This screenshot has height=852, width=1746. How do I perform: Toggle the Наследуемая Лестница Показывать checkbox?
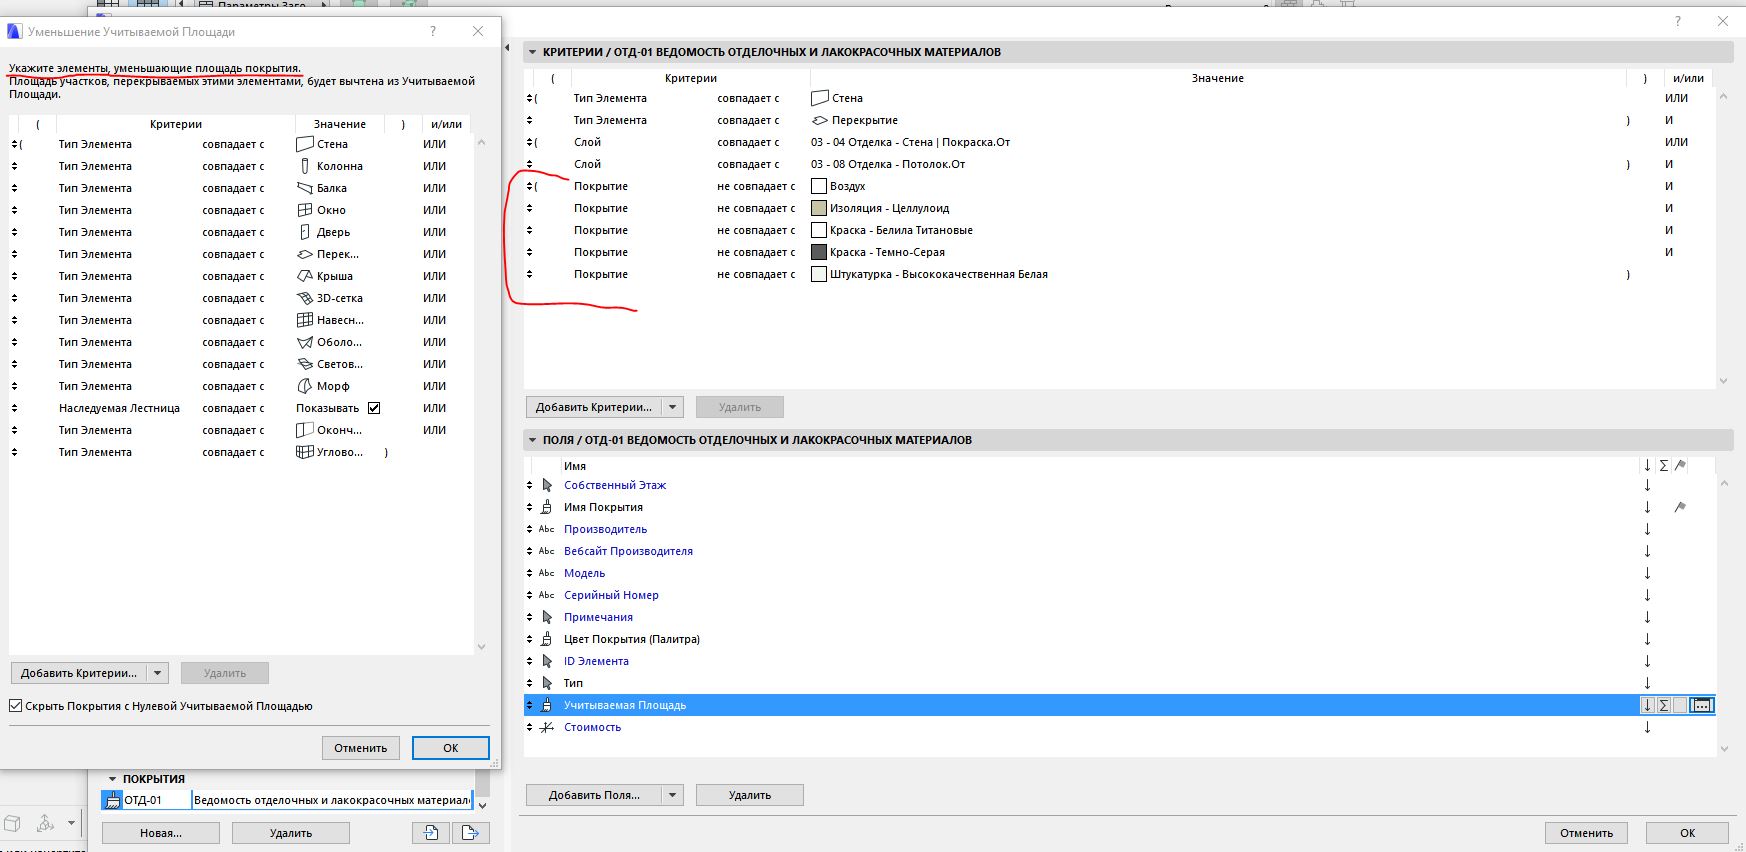coord(374,408)
